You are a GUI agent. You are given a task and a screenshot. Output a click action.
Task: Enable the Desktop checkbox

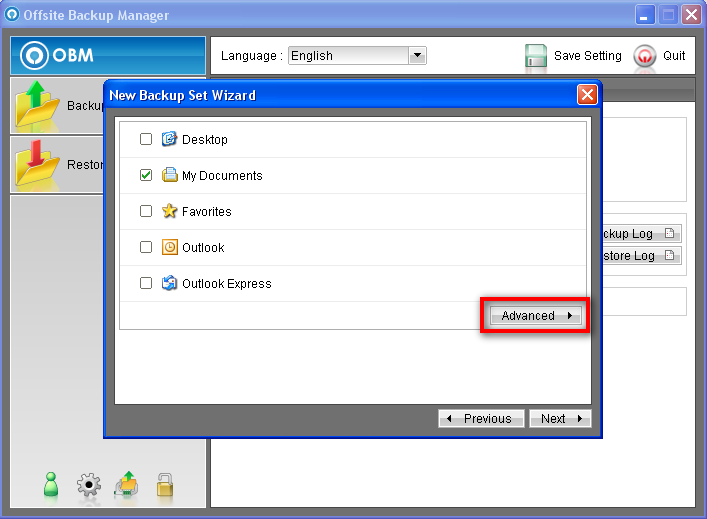(146, 140)
